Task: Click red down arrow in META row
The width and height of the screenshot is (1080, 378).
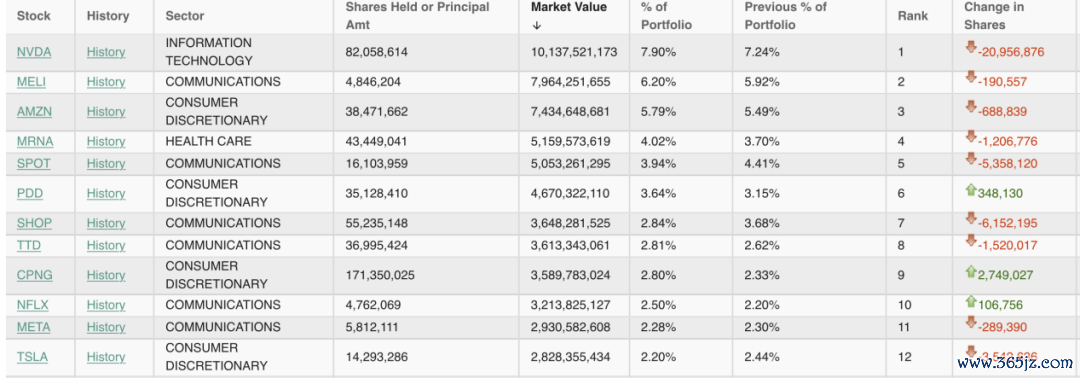Action: coord(971,322)
